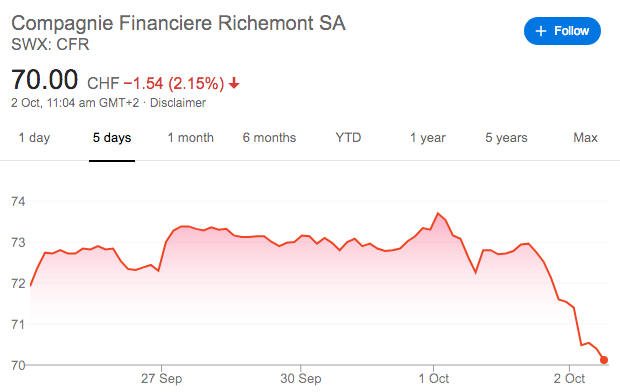Click the 1 Oct price peak on chart
The width and height of the screenshot is (620, 392).
coord(438,214)
